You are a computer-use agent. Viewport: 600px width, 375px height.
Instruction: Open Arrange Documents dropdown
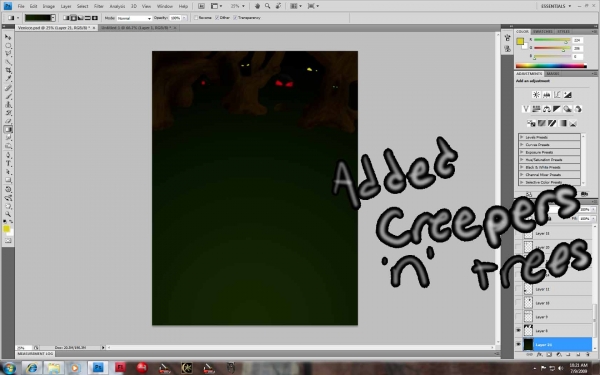pos(296,6)
